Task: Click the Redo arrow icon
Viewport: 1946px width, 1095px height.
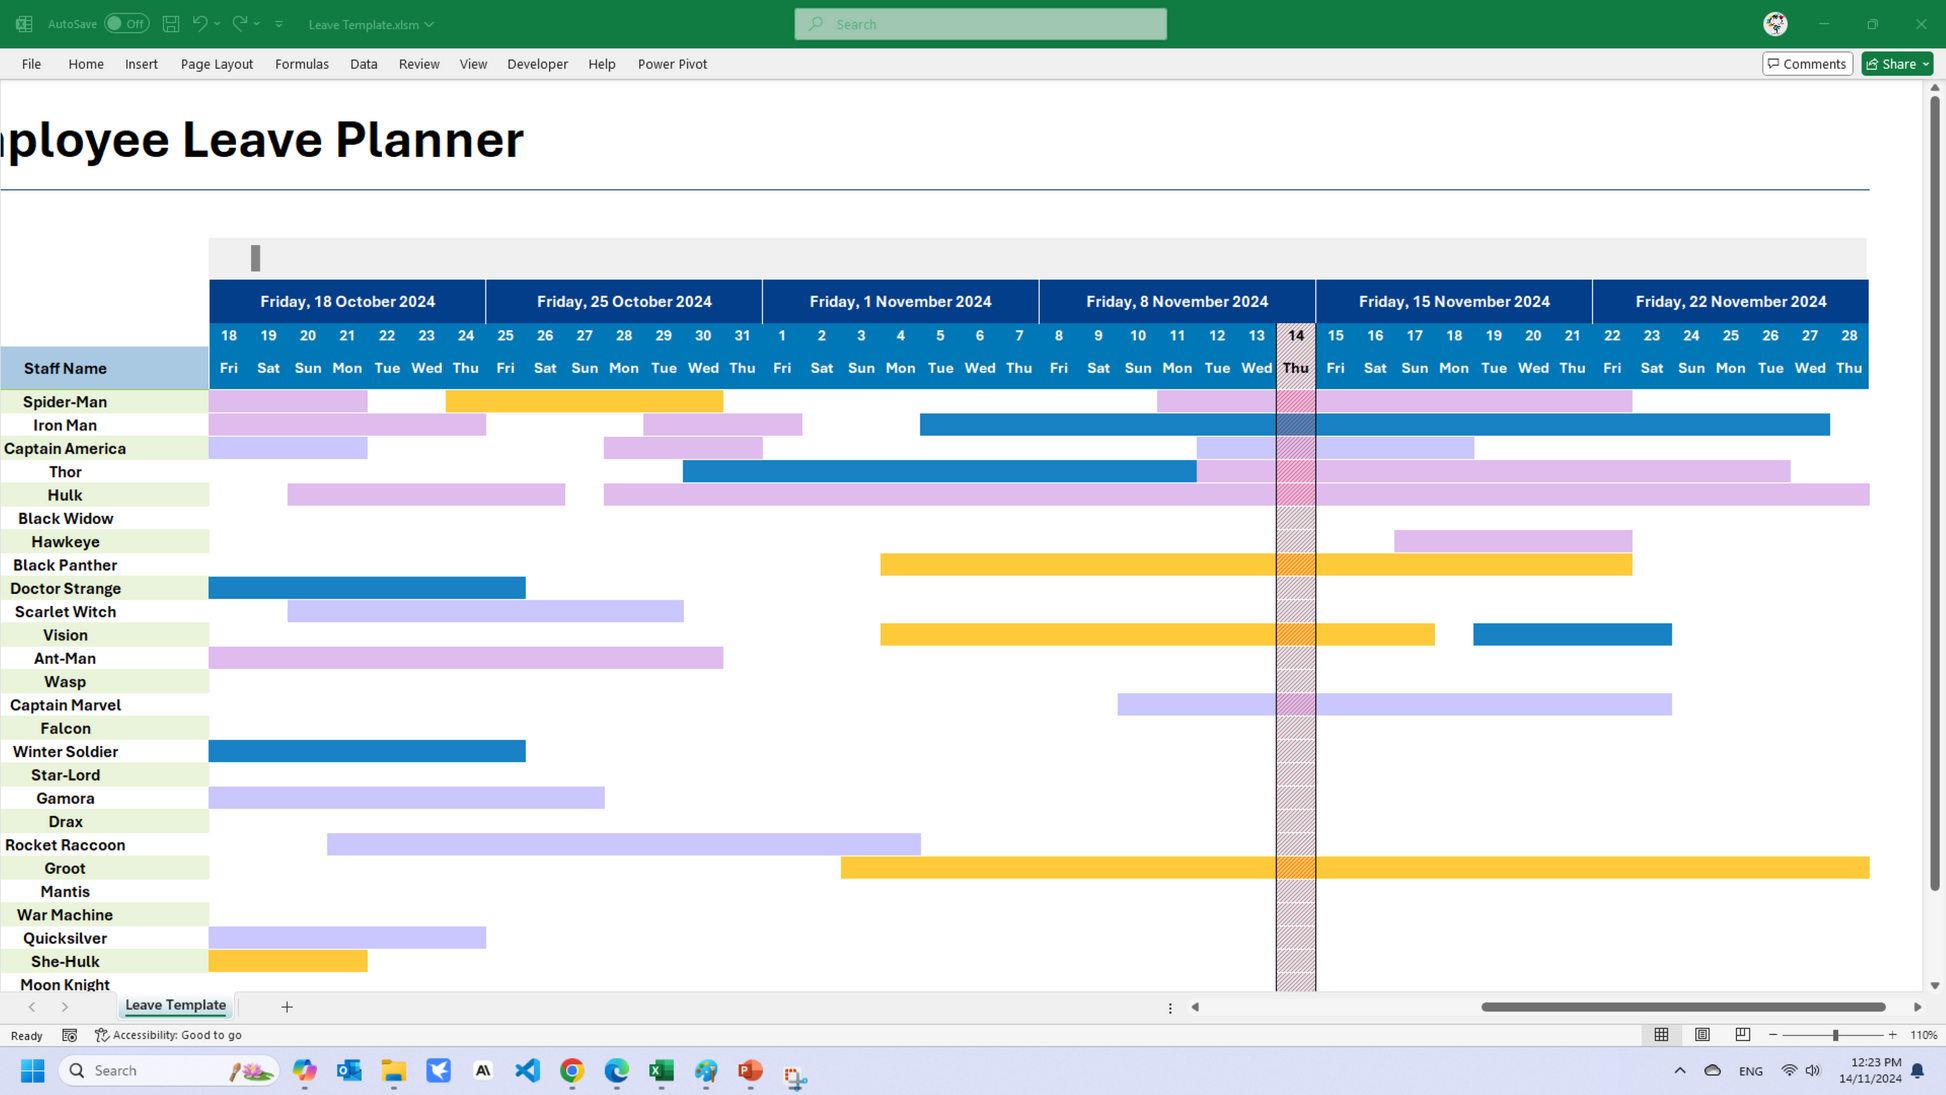Action: pos(239,24)
